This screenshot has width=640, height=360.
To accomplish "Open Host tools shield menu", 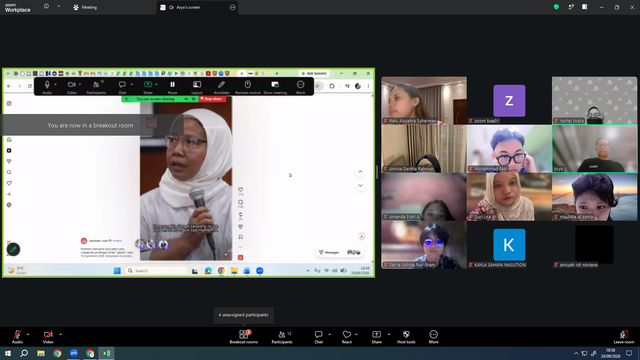I will [406, 337].
